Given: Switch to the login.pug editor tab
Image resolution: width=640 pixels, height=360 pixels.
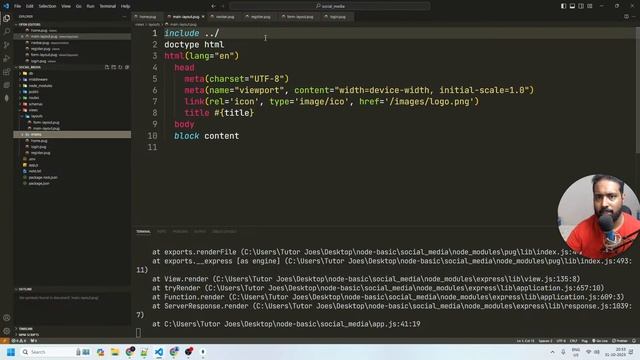Looking at the screenshot, I should click(337, 17).
